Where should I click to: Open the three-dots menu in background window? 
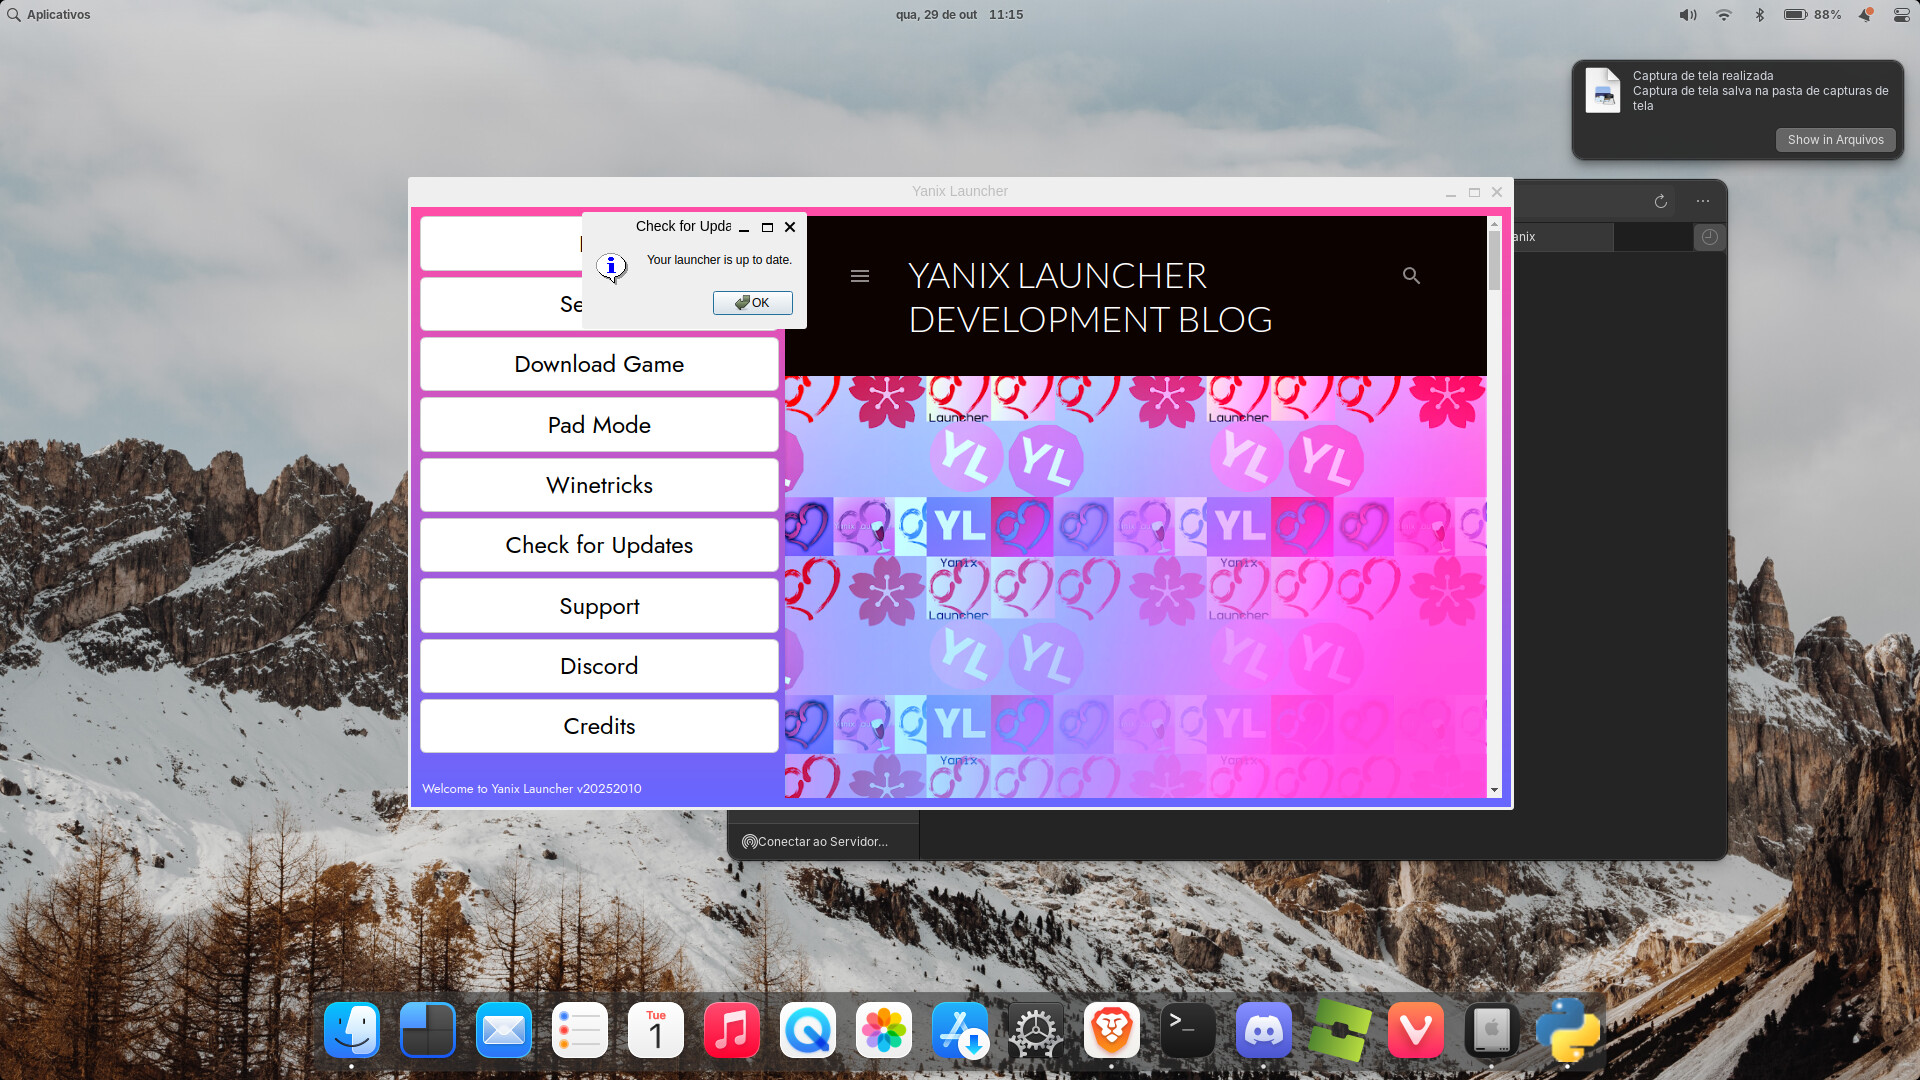click(1703, 201)
